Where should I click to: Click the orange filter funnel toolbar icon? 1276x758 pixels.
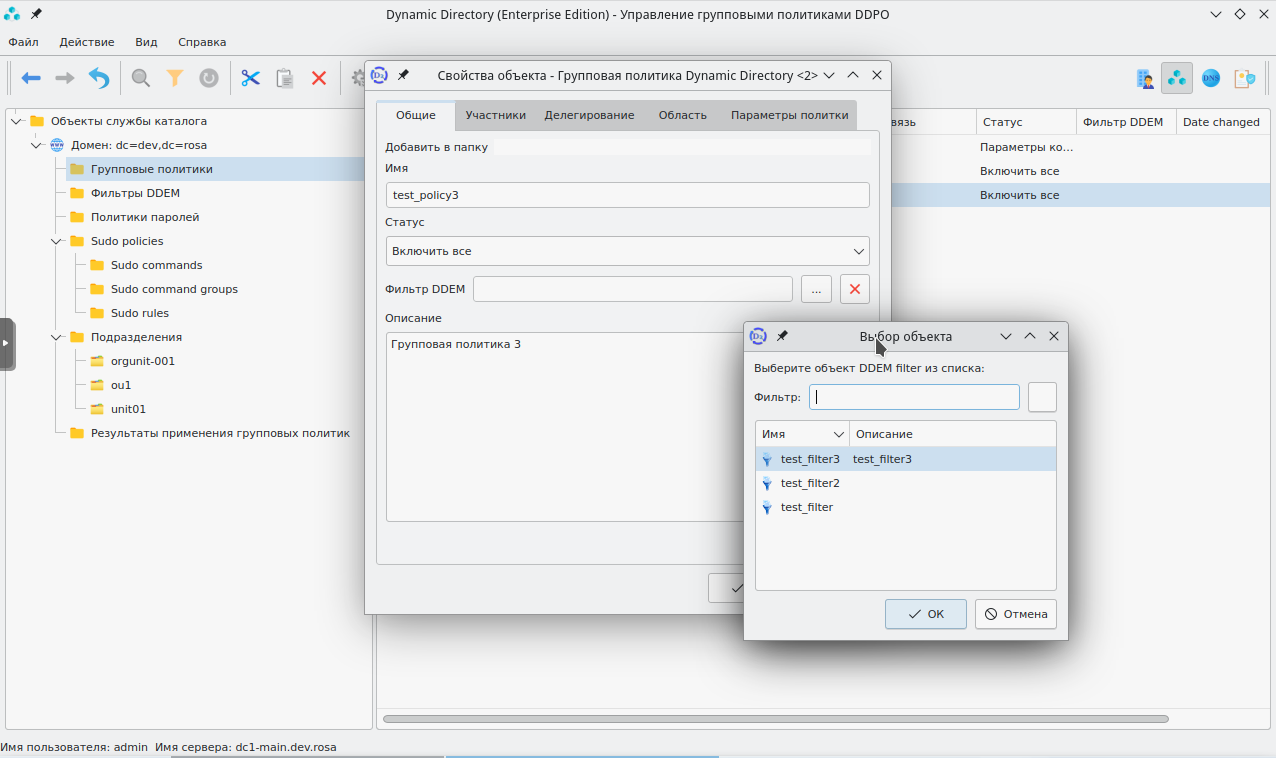pyautogui.click(x=175, y=78)
